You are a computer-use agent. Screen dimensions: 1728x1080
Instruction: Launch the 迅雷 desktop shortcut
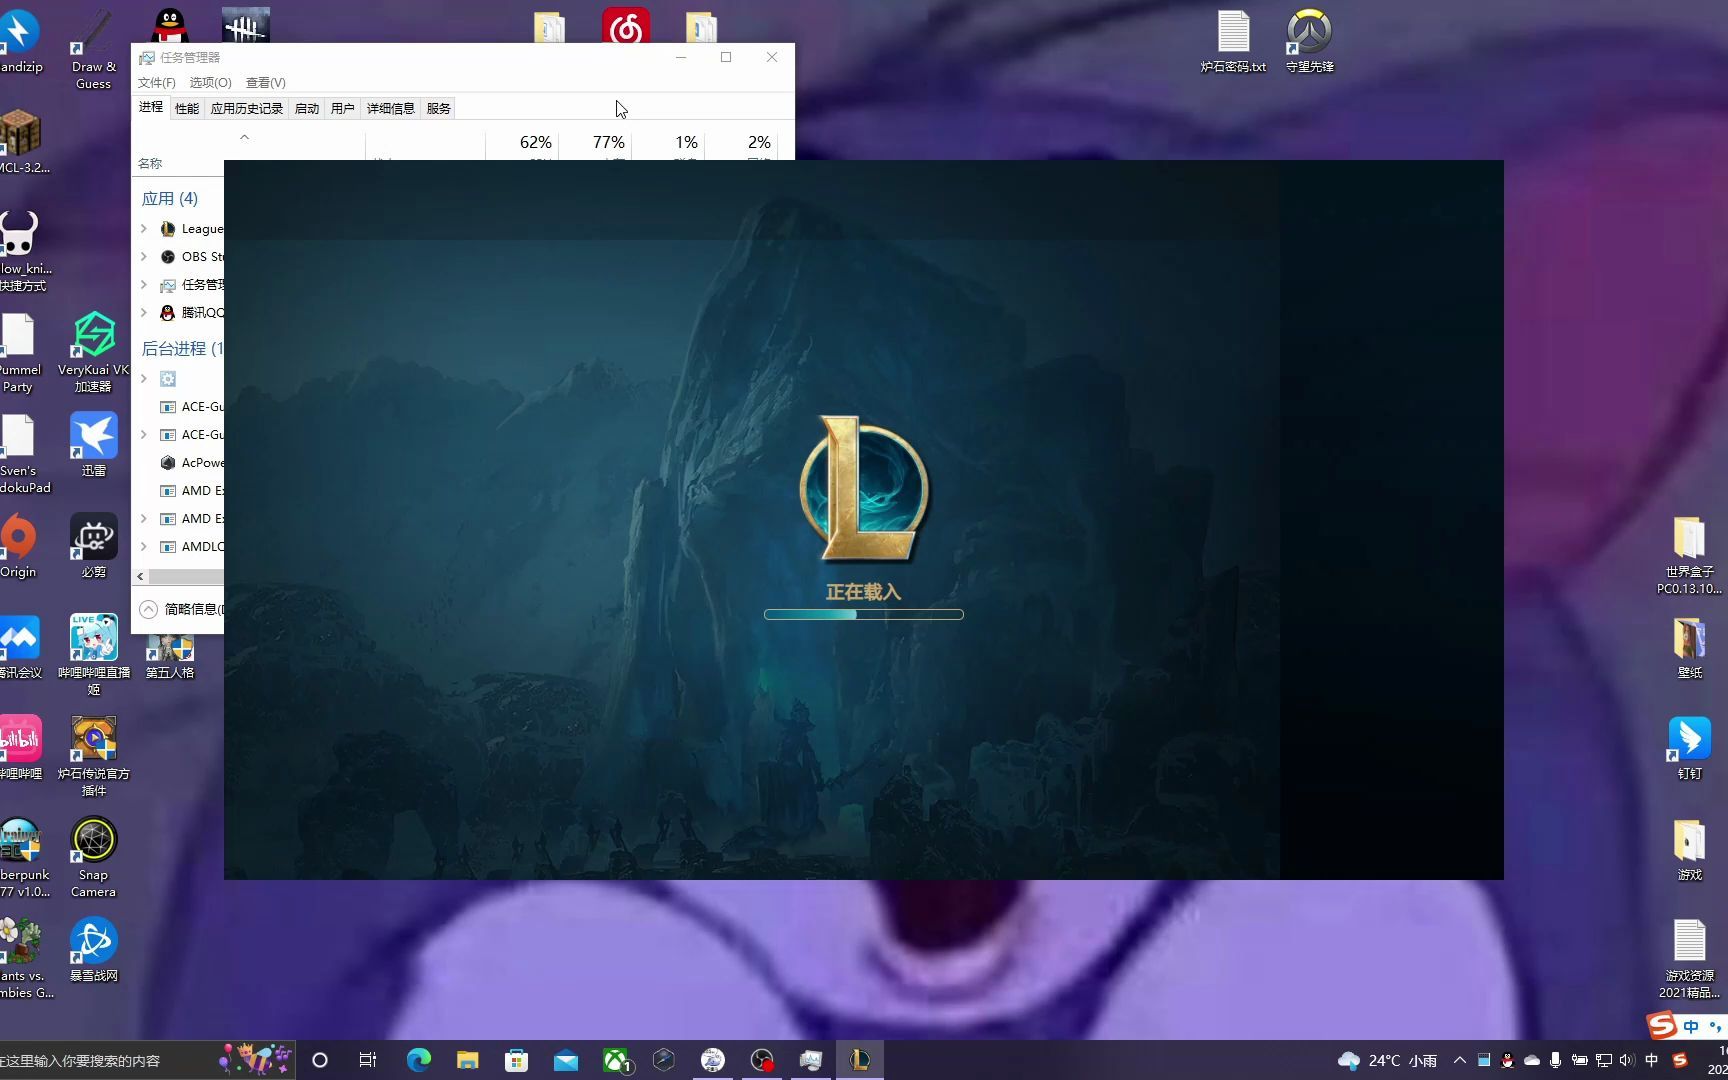click(94, 445)
